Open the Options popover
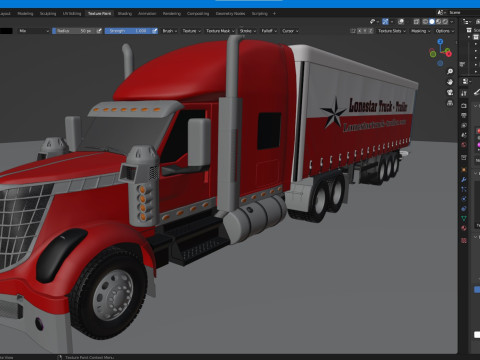This screenshot has width=480, height=360. click(x=445, y=31)
